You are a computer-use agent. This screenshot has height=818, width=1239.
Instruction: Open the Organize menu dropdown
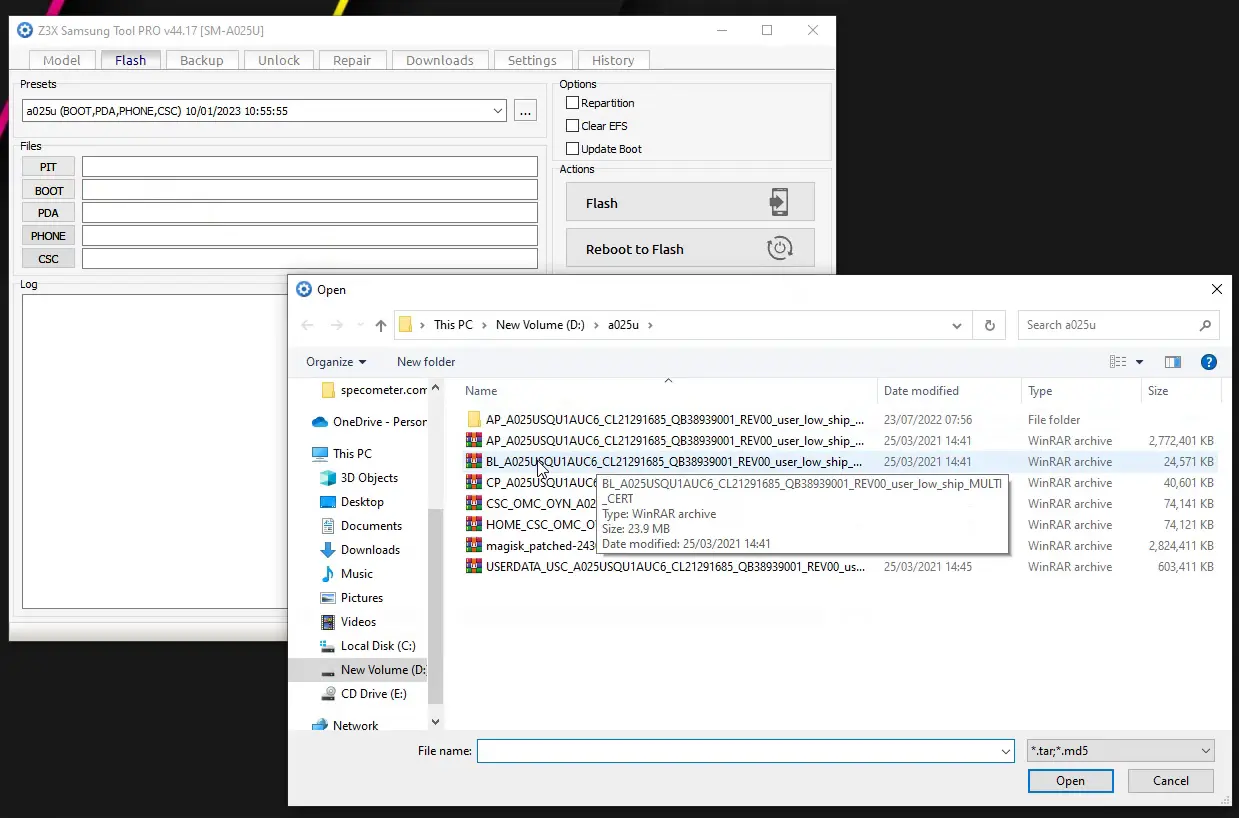pyautogui.click(x=336, y=361)
